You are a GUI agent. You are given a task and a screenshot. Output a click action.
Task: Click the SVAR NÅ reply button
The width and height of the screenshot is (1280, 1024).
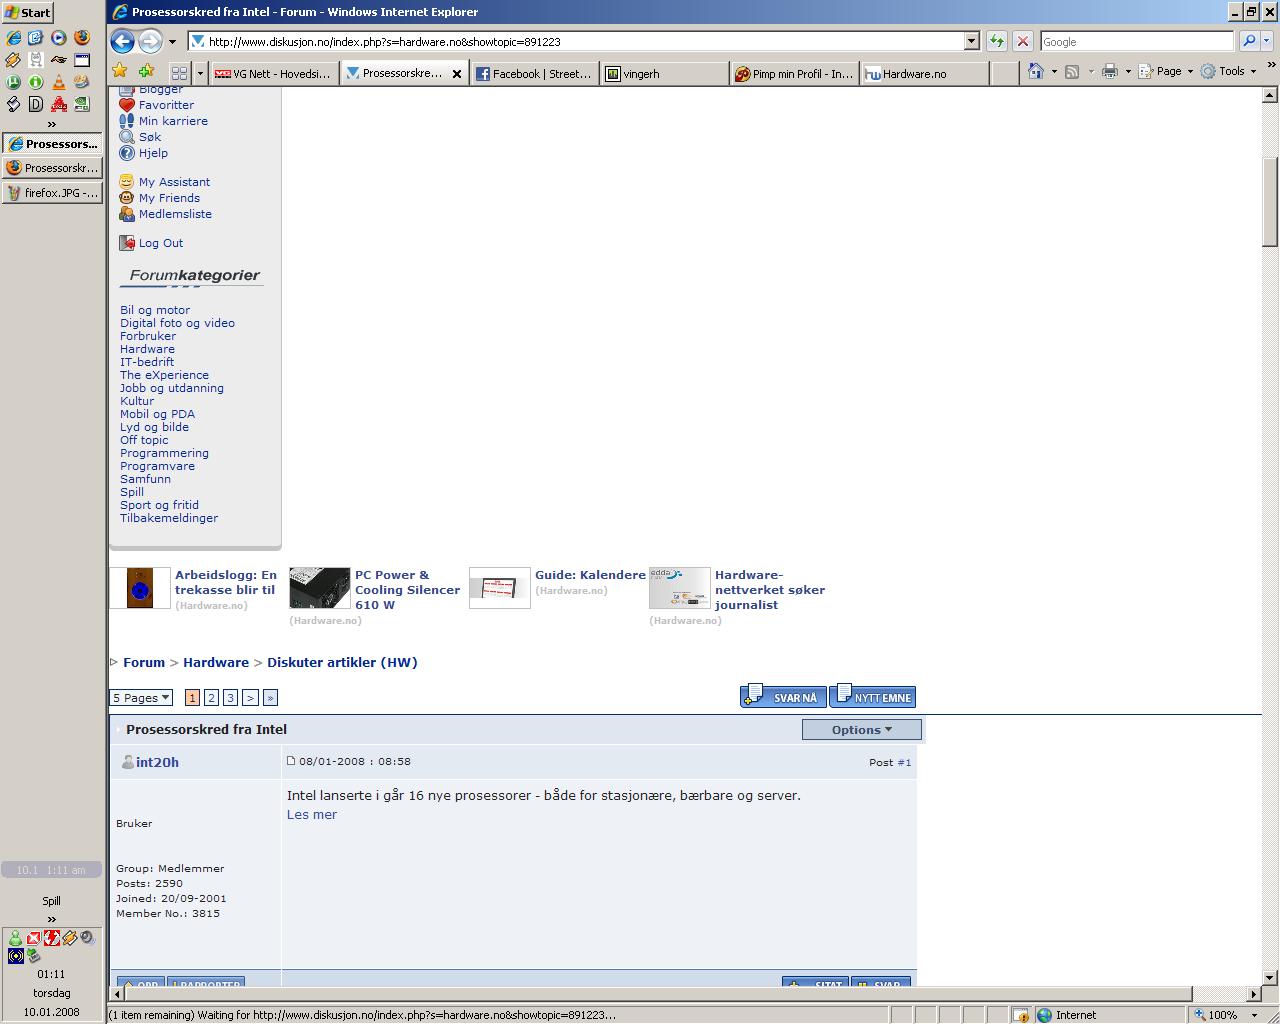point(783,696)
